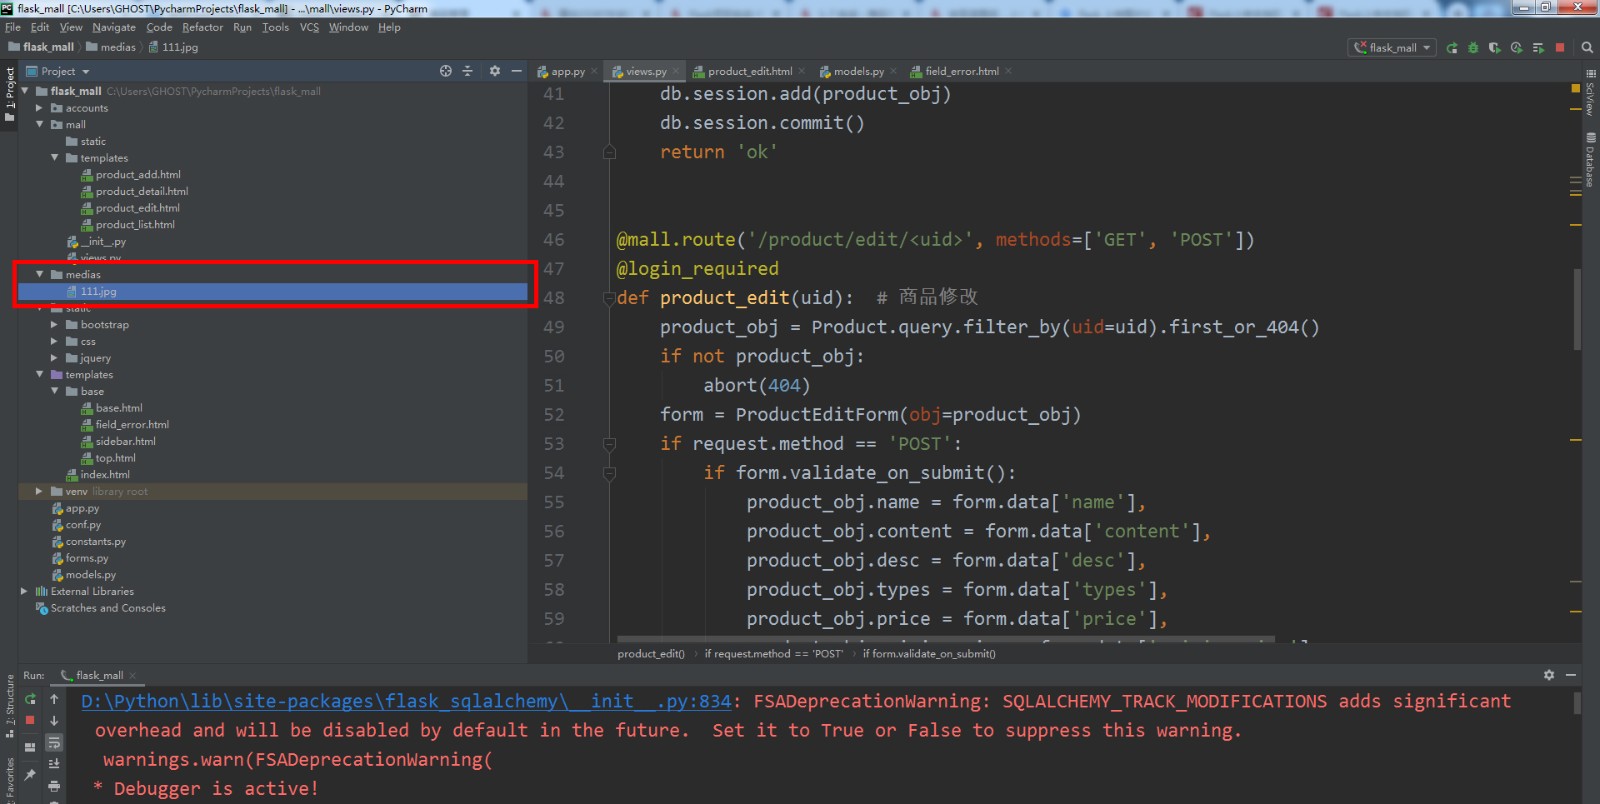The height and width of the screenshot is (804, 1600).
Task: Open the flask_sqlalchemy __init__.py:834 link
Action: point(406,701)
